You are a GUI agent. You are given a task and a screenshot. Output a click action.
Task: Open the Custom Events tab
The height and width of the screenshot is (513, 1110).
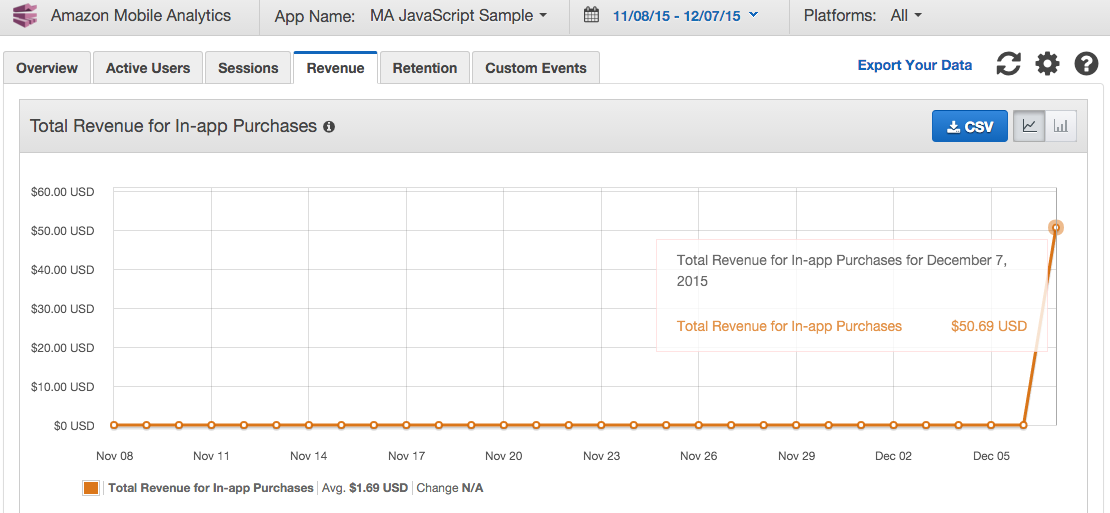point(536,68)
